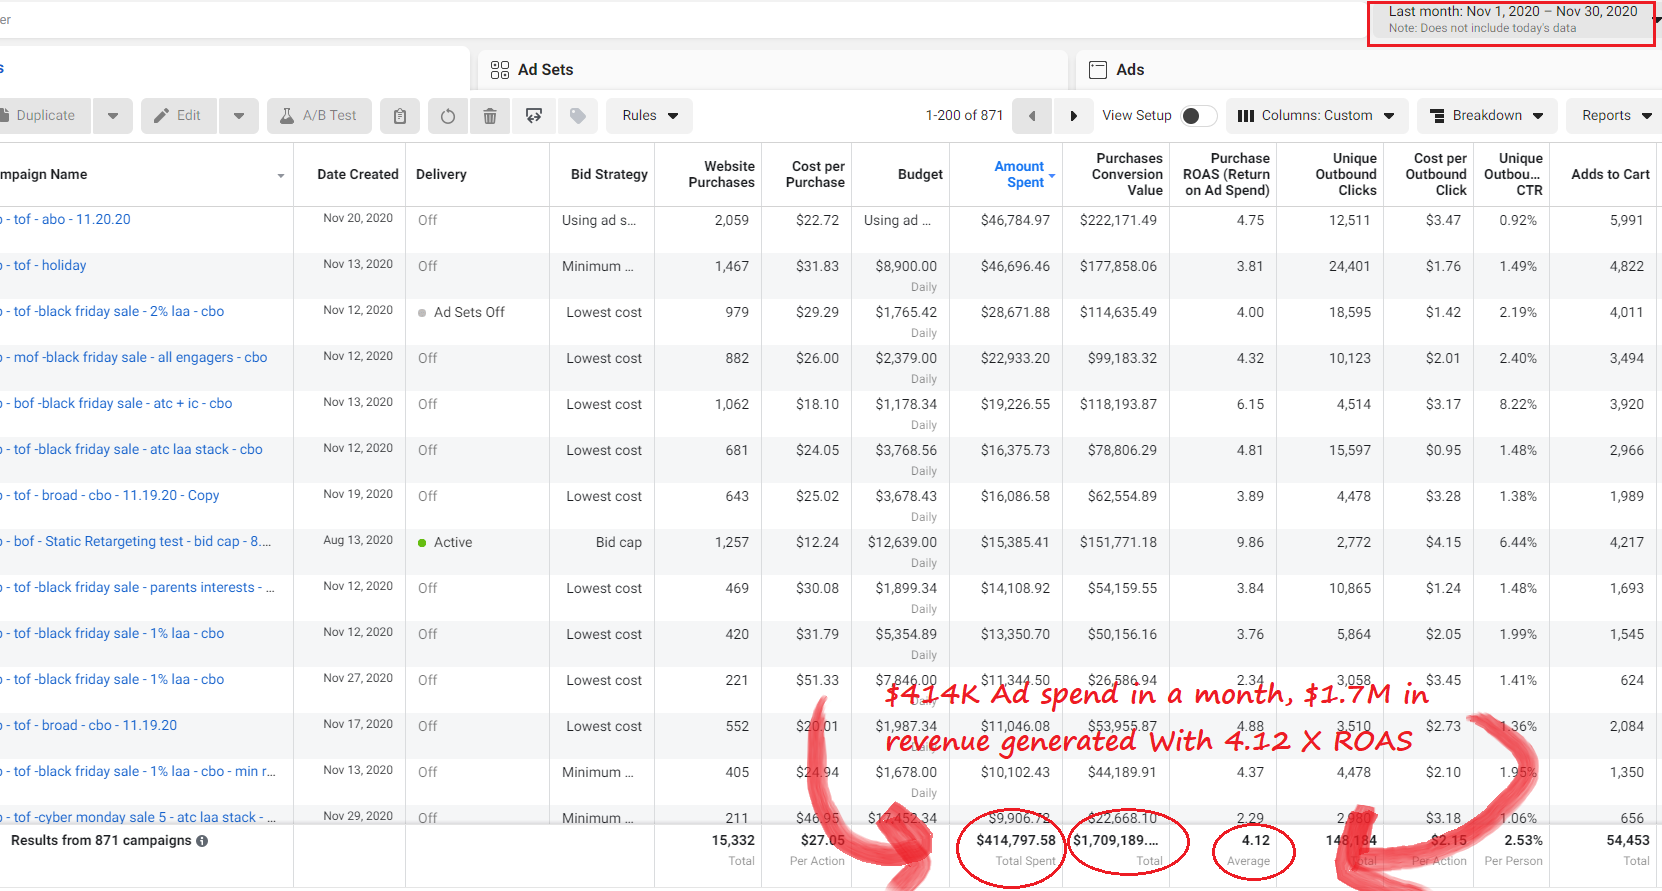Sort by Website Purchases column header
Image resolution: width=1662 pixels, height=891 pixels.
click(721, 174)
